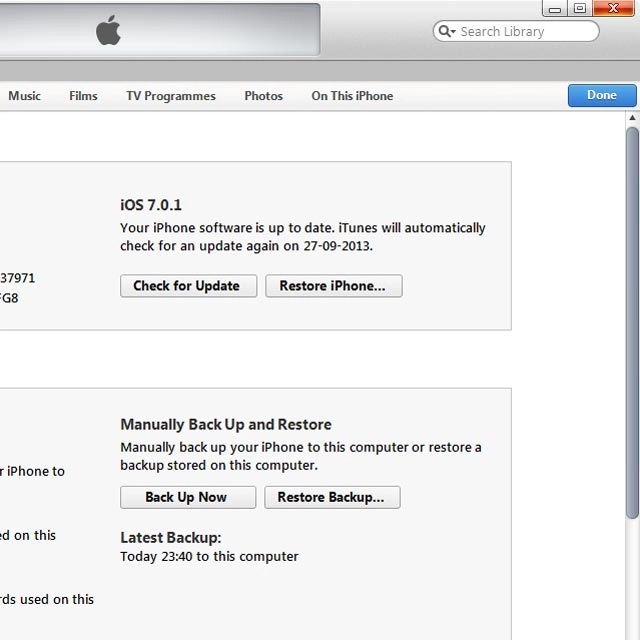This screenshot has height=640, width=640.
Task: Click Check for Update button
Action: tap(187, 286)
